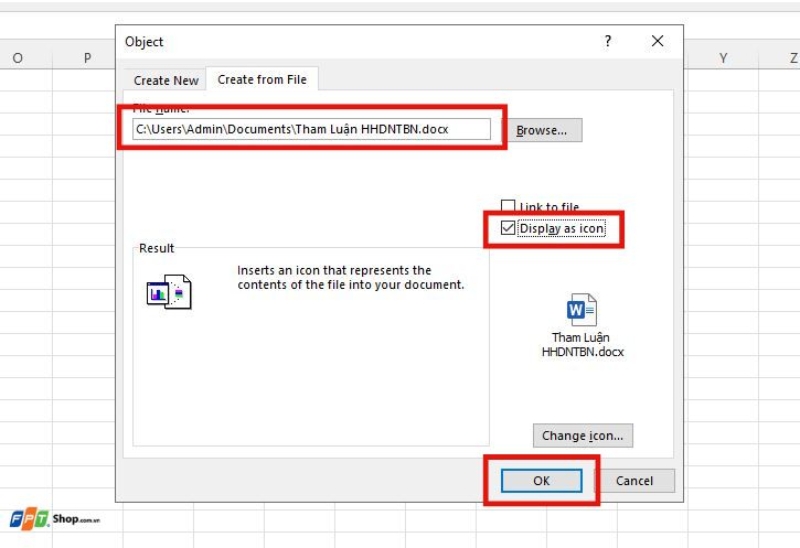Click the File name path field
This screenshot has height=548, width=800.
(311, 129)
